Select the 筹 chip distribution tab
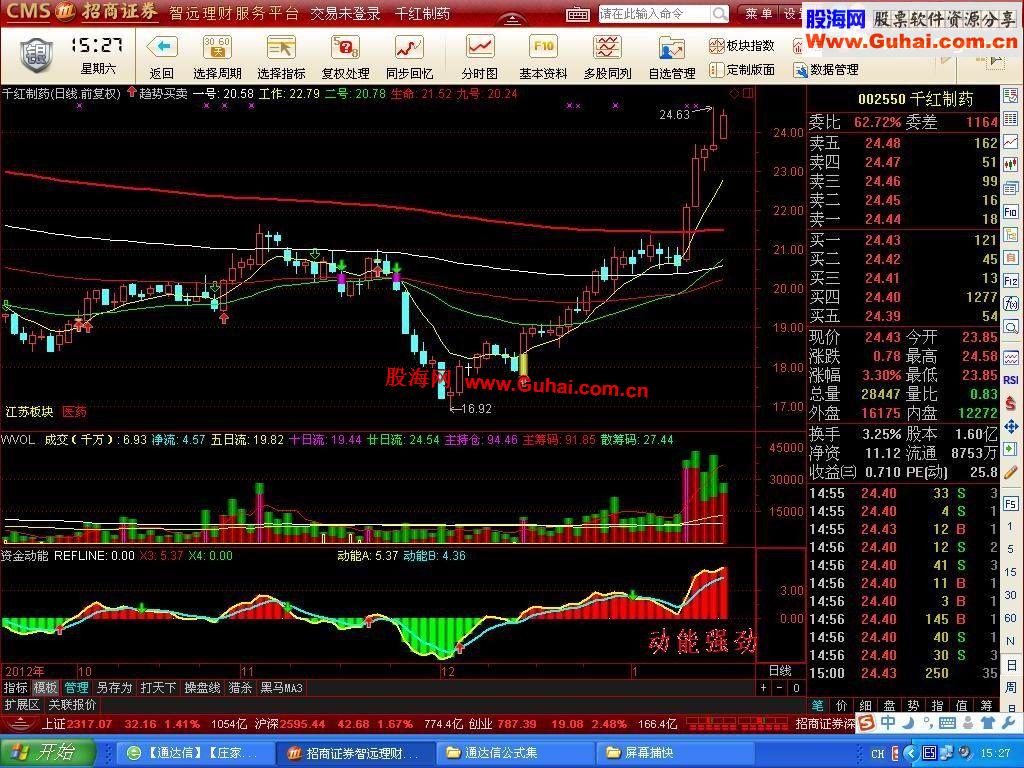1024x768 pixels. [x=986, y=705]
